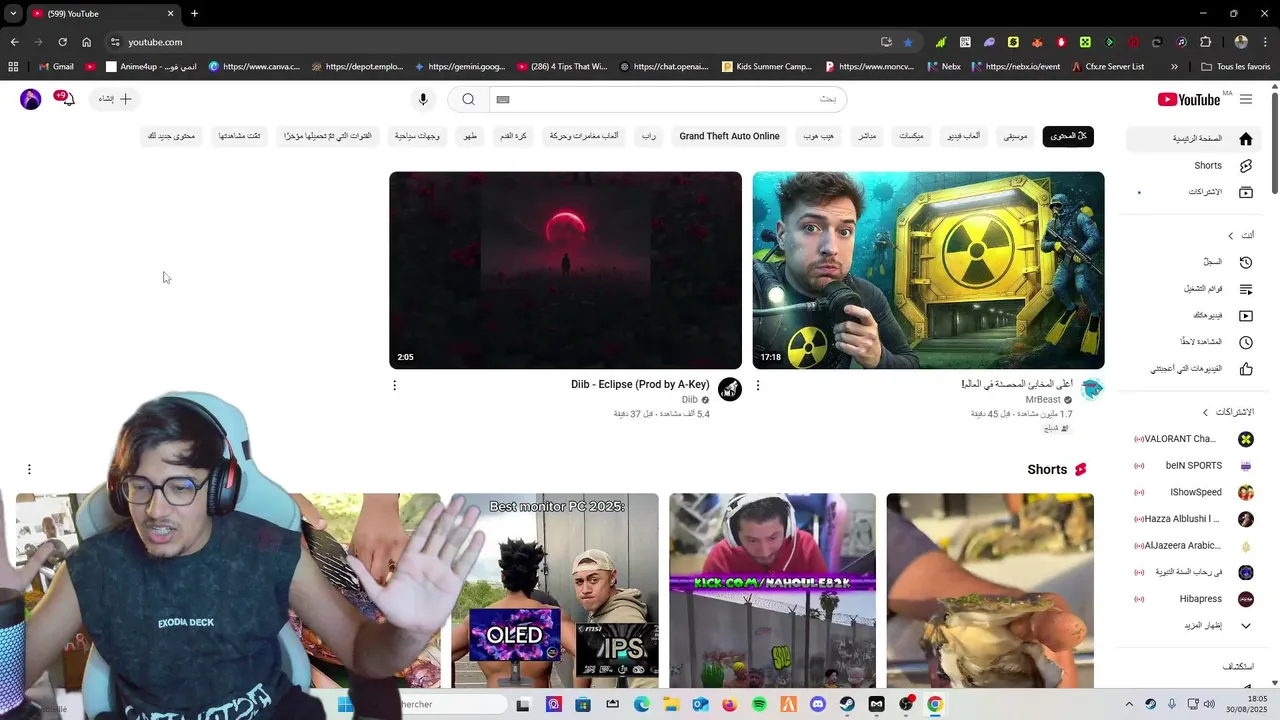Select the Music filter chip
Screen dimensions: 1280x720
point(1016,136)
